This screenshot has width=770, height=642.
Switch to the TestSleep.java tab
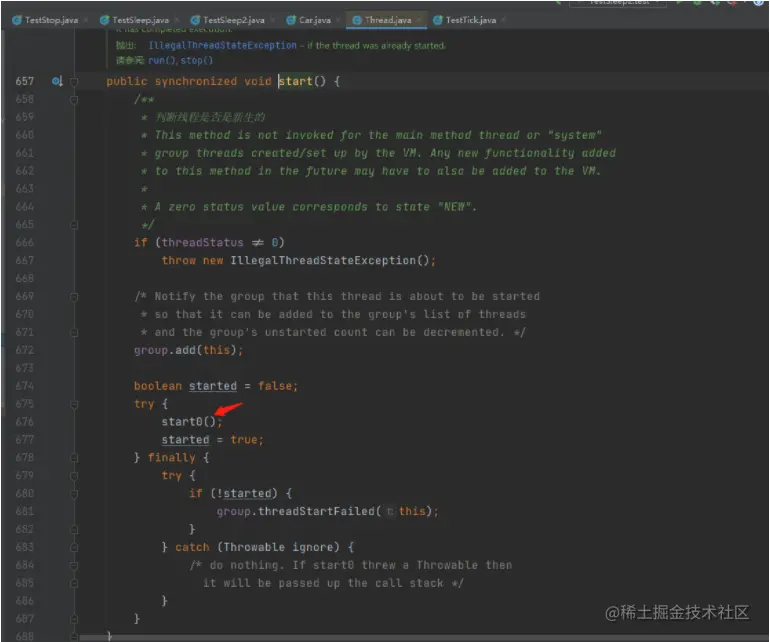coord(135,20)
